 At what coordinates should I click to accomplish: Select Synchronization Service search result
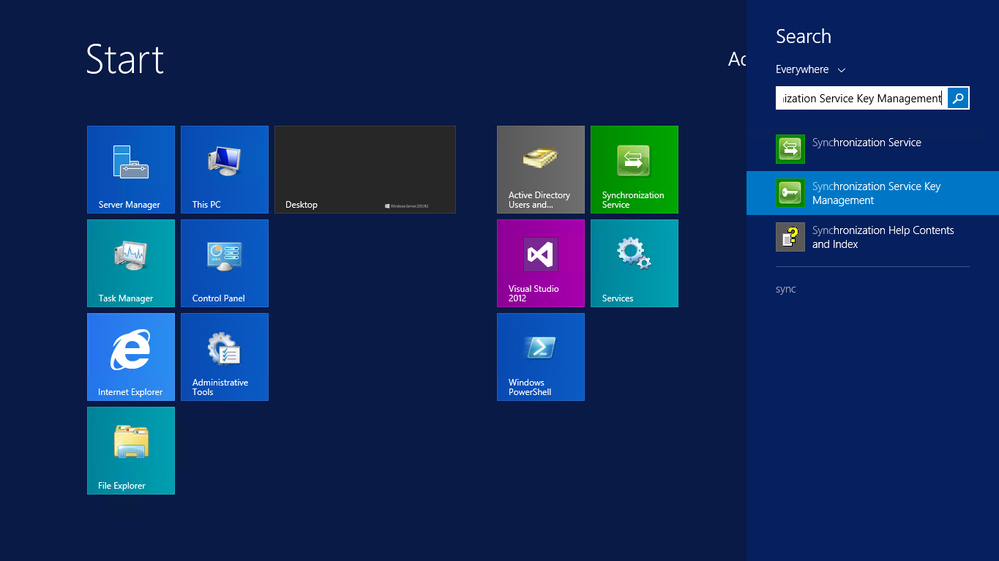coord(872,149)
